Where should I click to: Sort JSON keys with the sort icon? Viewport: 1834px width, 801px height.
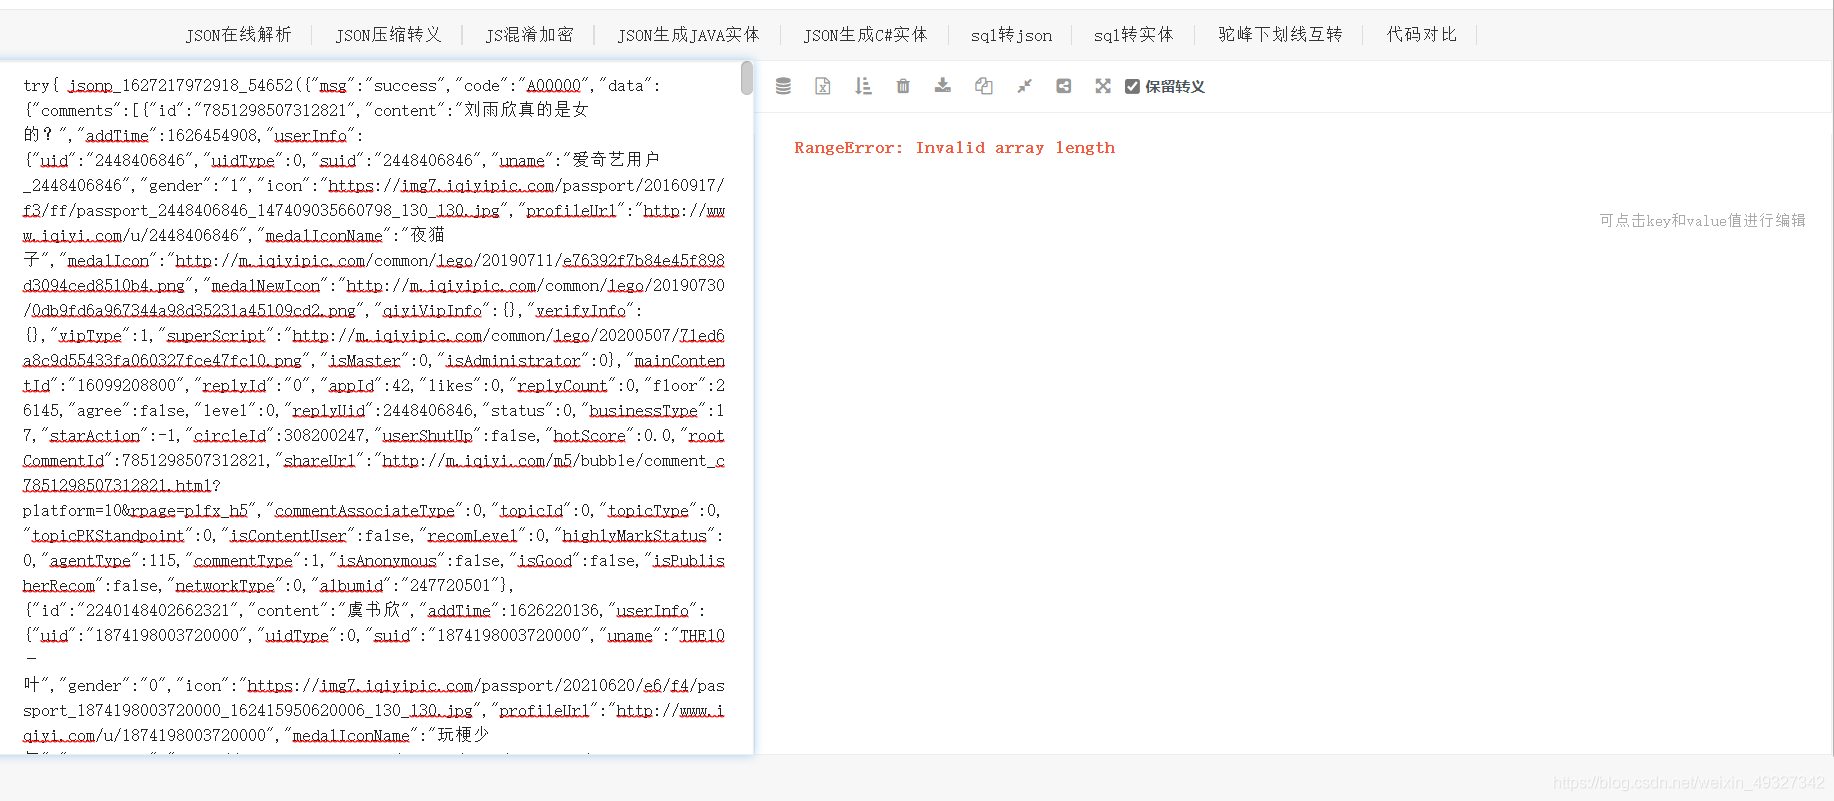863,86
